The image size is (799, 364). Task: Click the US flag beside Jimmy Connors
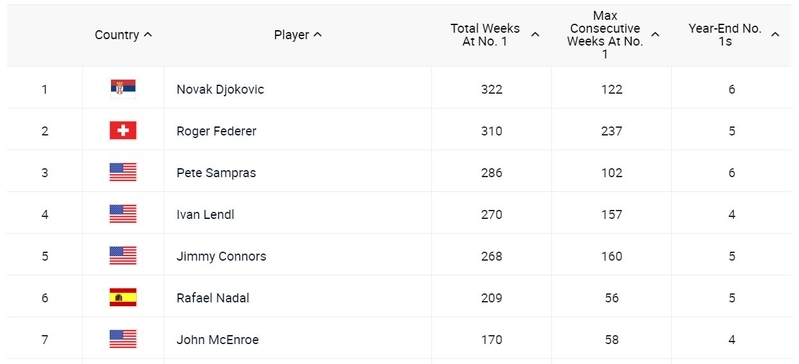point(123,256)
